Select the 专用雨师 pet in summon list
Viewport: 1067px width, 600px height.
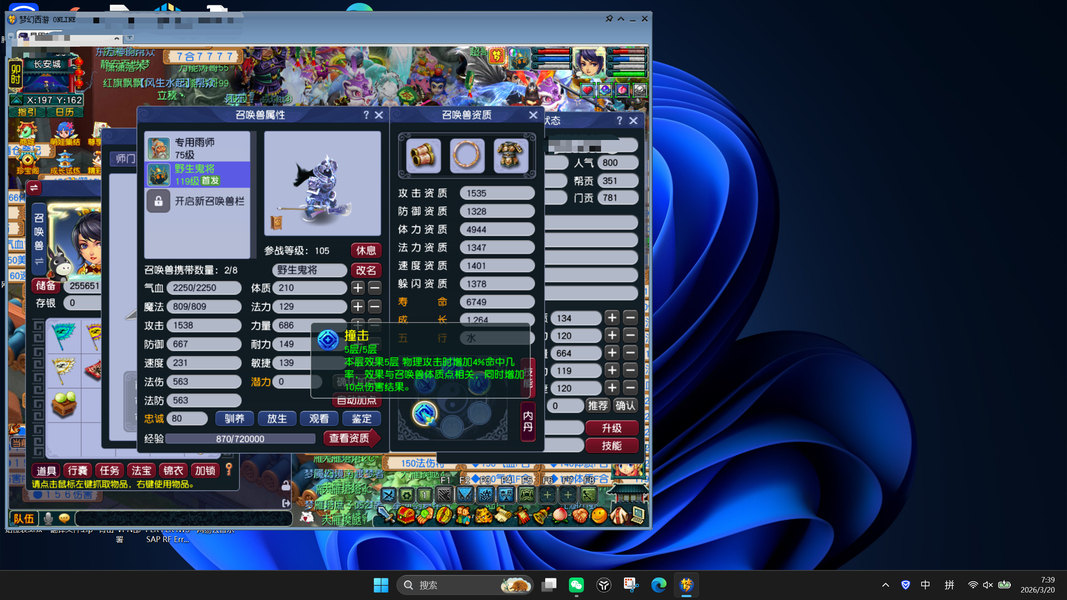tap(197, 148)
